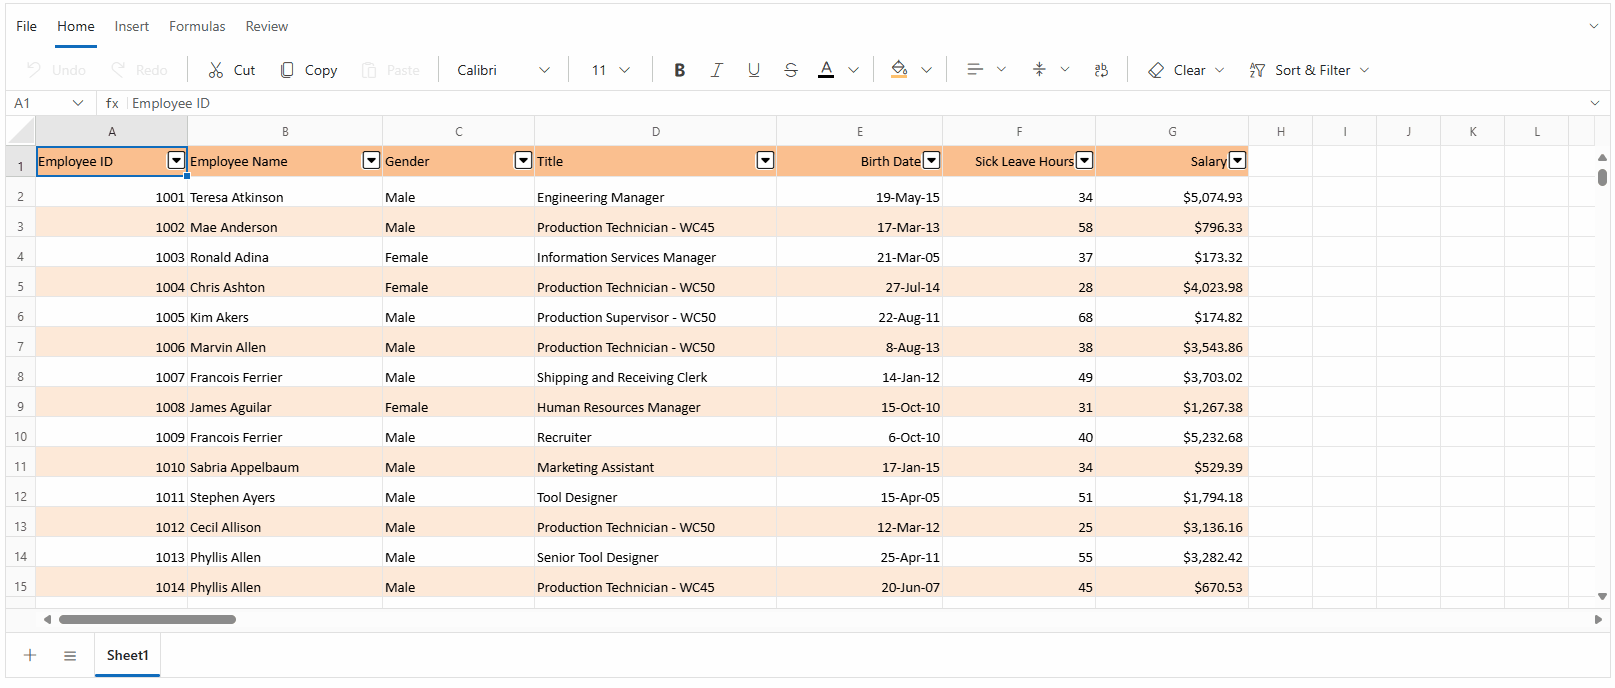The height and width of the screenshot is (688, 1615).
Task: Expand the Sort & Filter menu
Action: 1309,70
